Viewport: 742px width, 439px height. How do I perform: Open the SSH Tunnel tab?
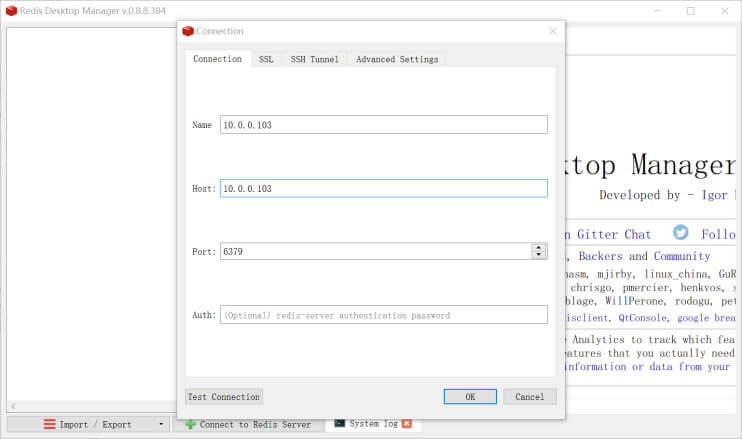pos(315,59)
